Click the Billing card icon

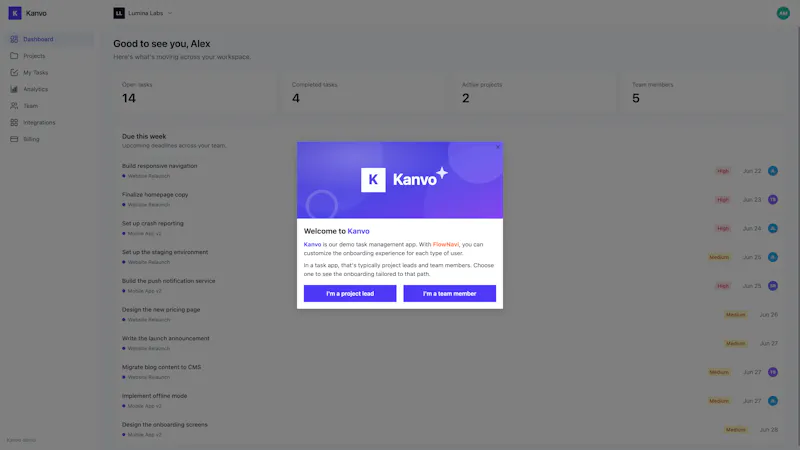pos(14,139)
